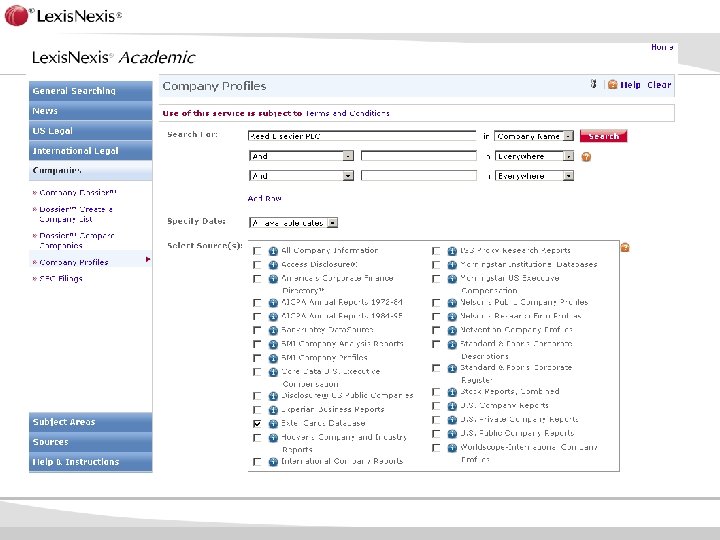
Task: Open the Specify Date dropdown
Action: click(x=293, y=223)
